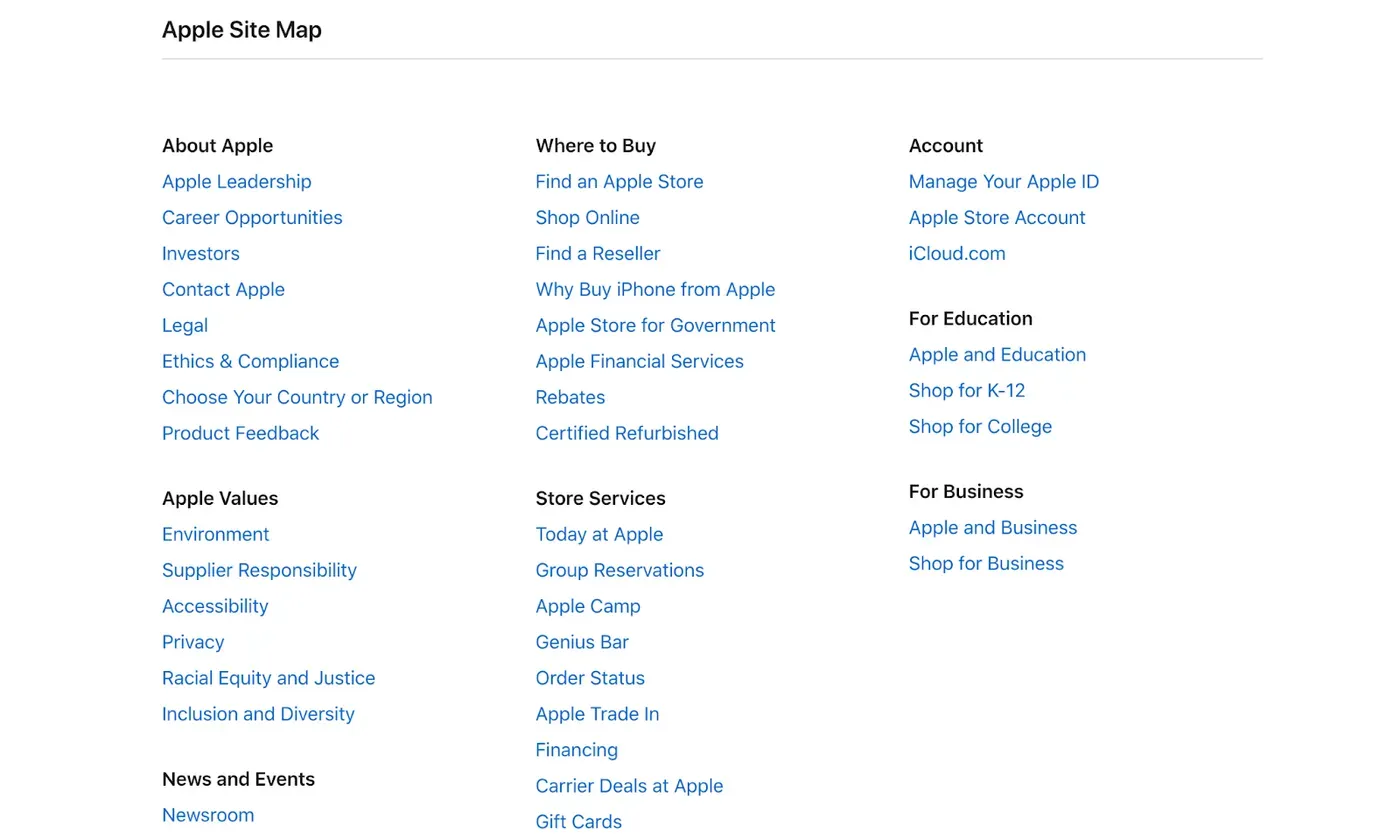Open the Shop Online link
The image size is (1400, 839).
[x=587, y=217]
